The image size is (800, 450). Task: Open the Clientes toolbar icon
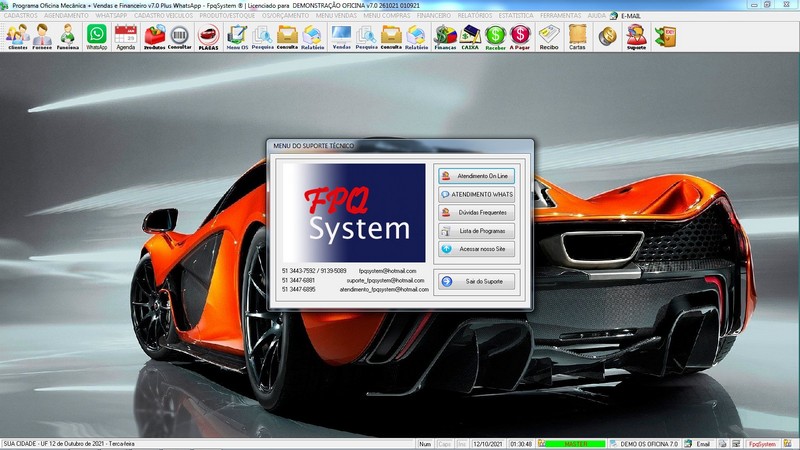(x=17, y=37)
